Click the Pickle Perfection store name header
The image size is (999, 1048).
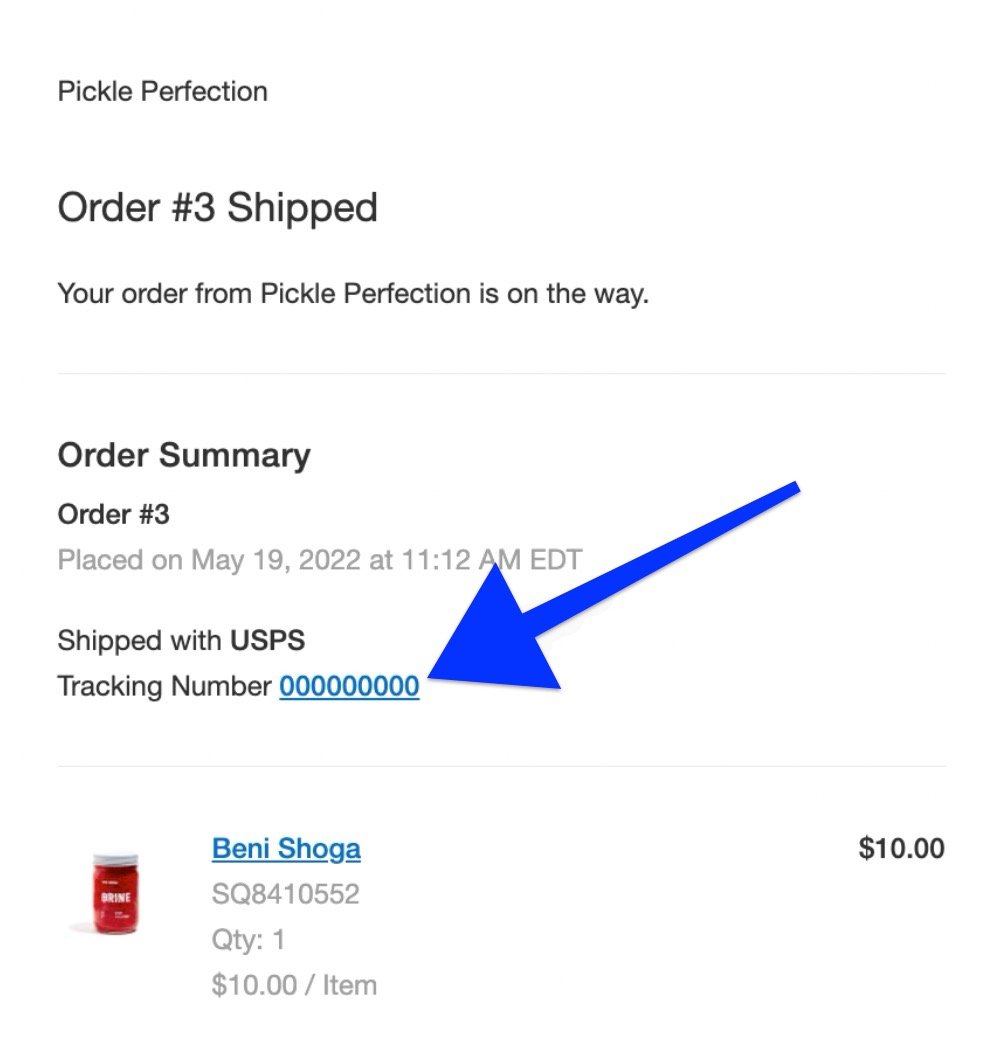pyautogui.click(x=162, y=91)
